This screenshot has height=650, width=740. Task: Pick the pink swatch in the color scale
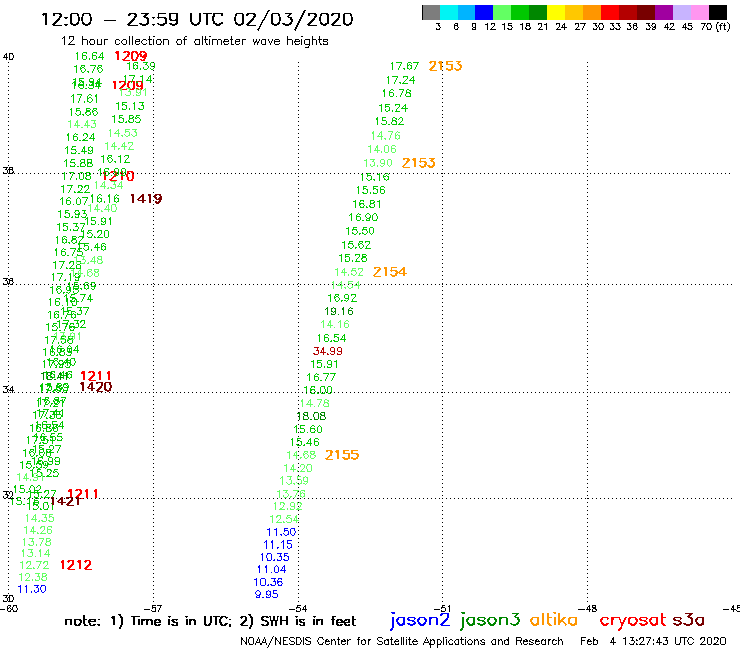coord(700,12)
